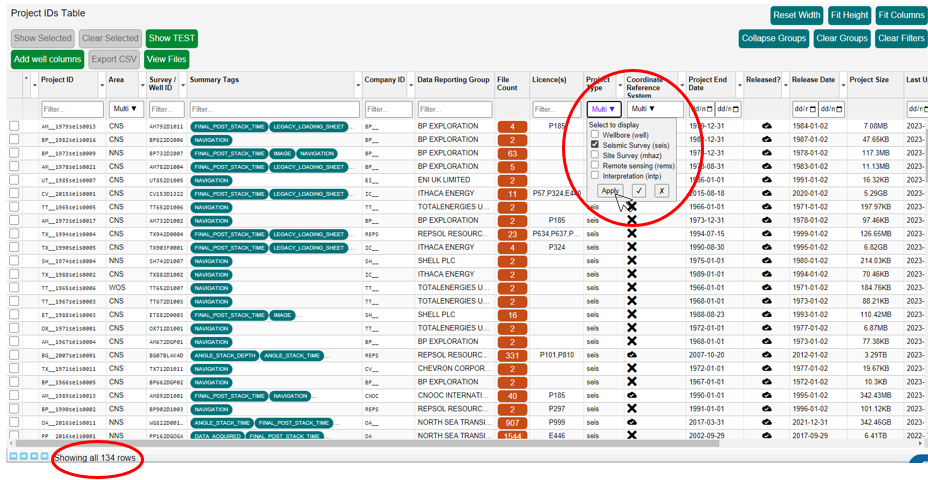
Task: Select the row checkbox for AM__1979seis0013
Action: 14,126
